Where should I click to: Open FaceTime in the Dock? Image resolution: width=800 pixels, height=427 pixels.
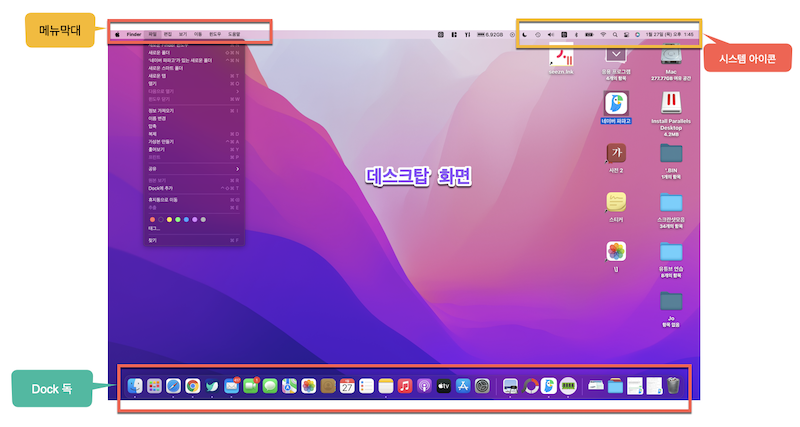[251, 386]
